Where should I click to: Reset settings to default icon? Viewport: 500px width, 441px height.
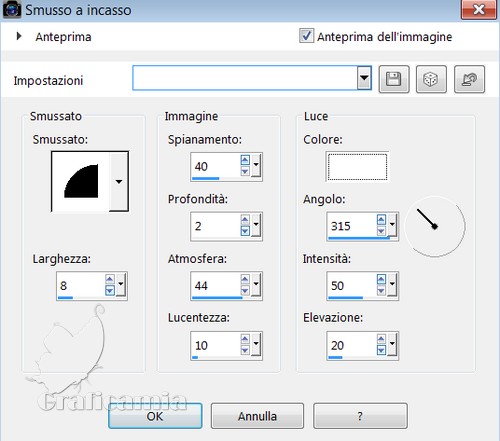[x=469, y=79]
